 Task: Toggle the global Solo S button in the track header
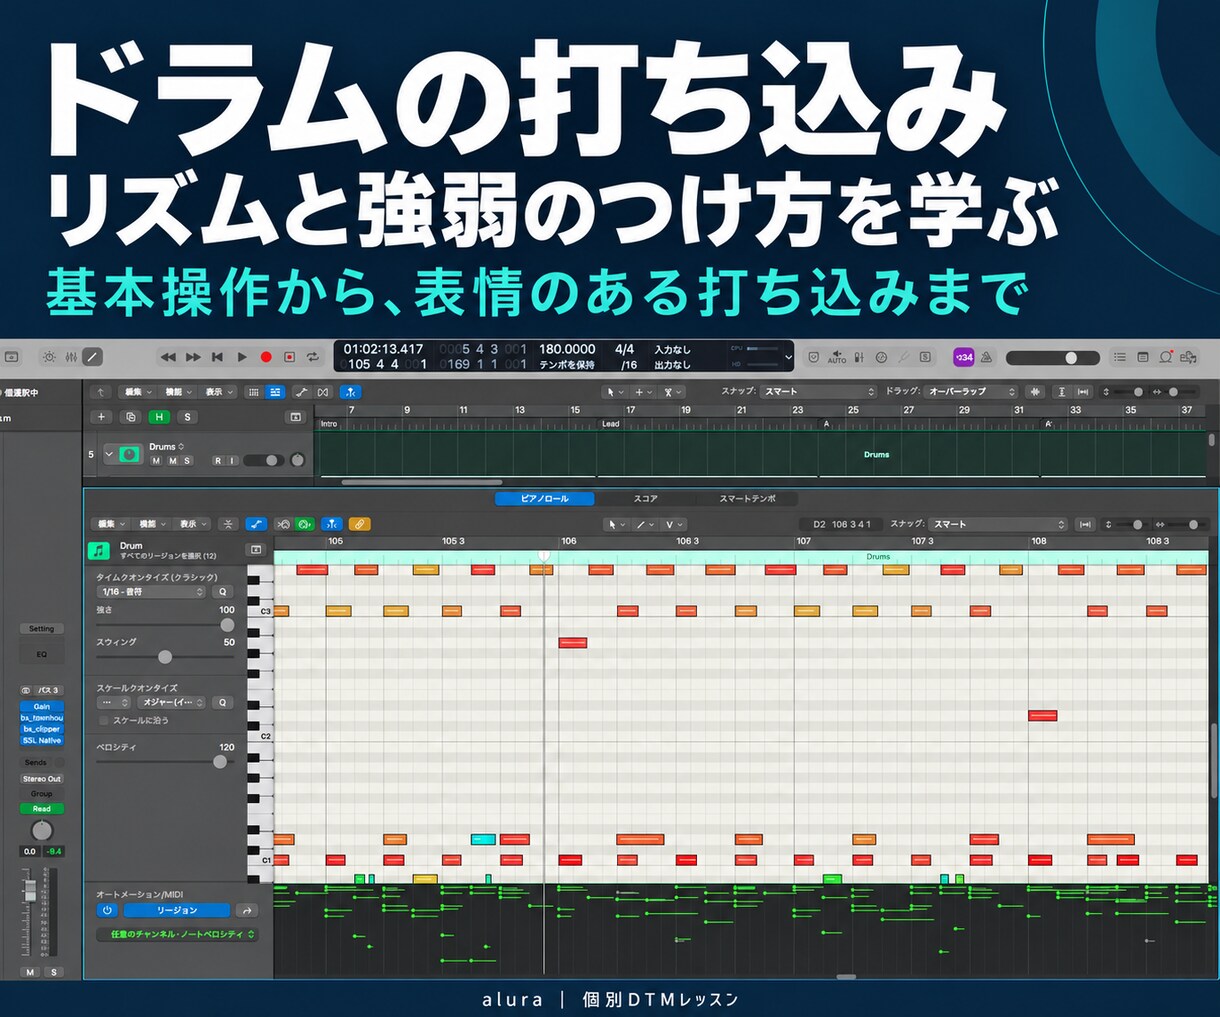point(187,417)
